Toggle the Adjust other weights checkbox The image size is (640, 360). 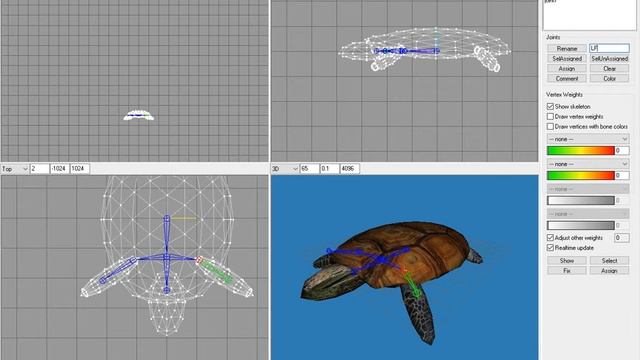(x=550, y=238)
